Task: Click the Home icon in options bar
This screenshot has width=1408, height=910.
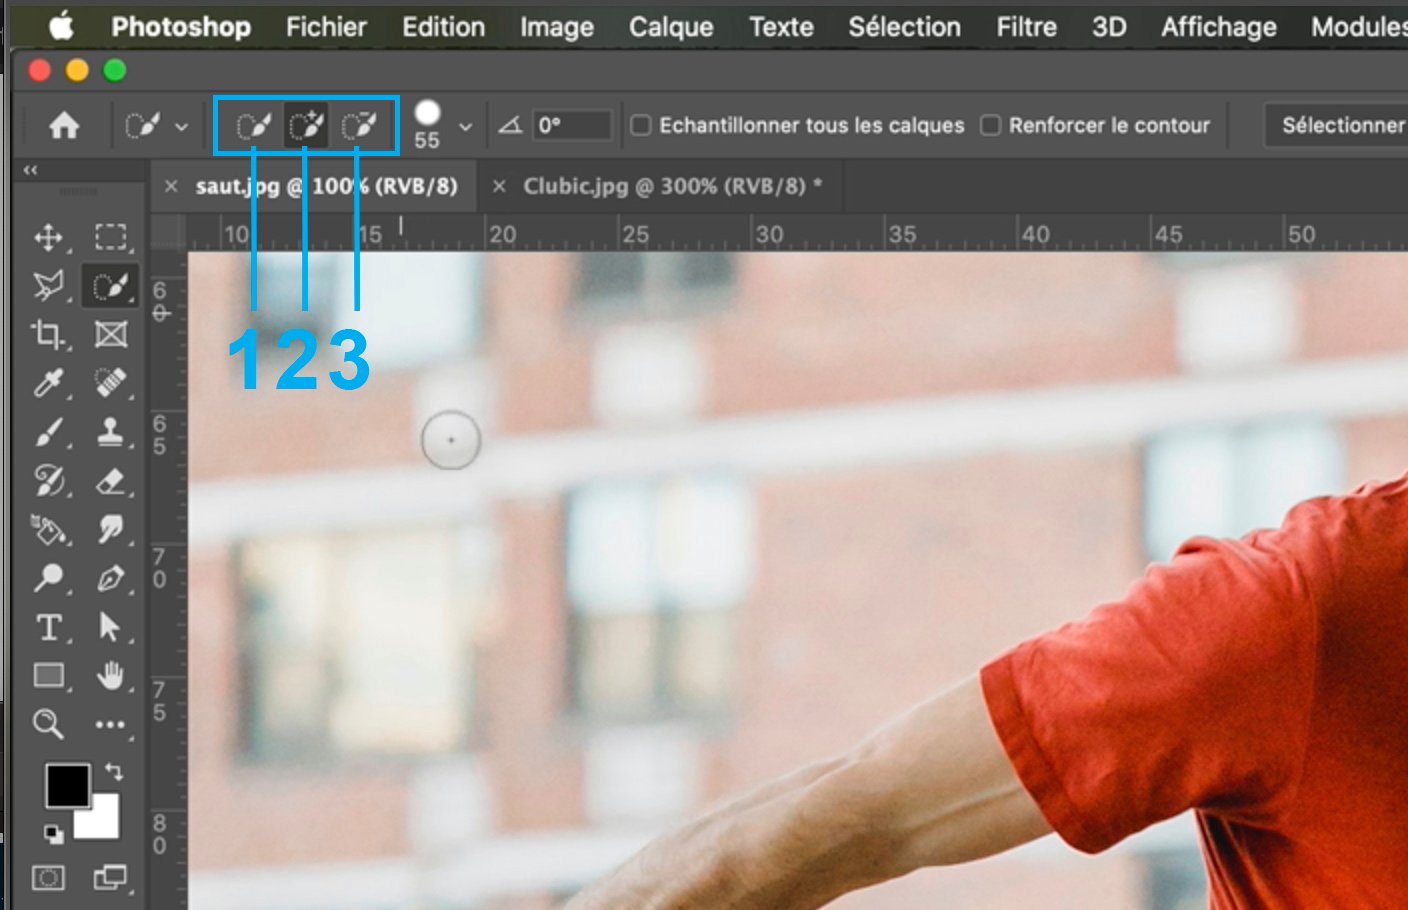Action: pos(64,126)
